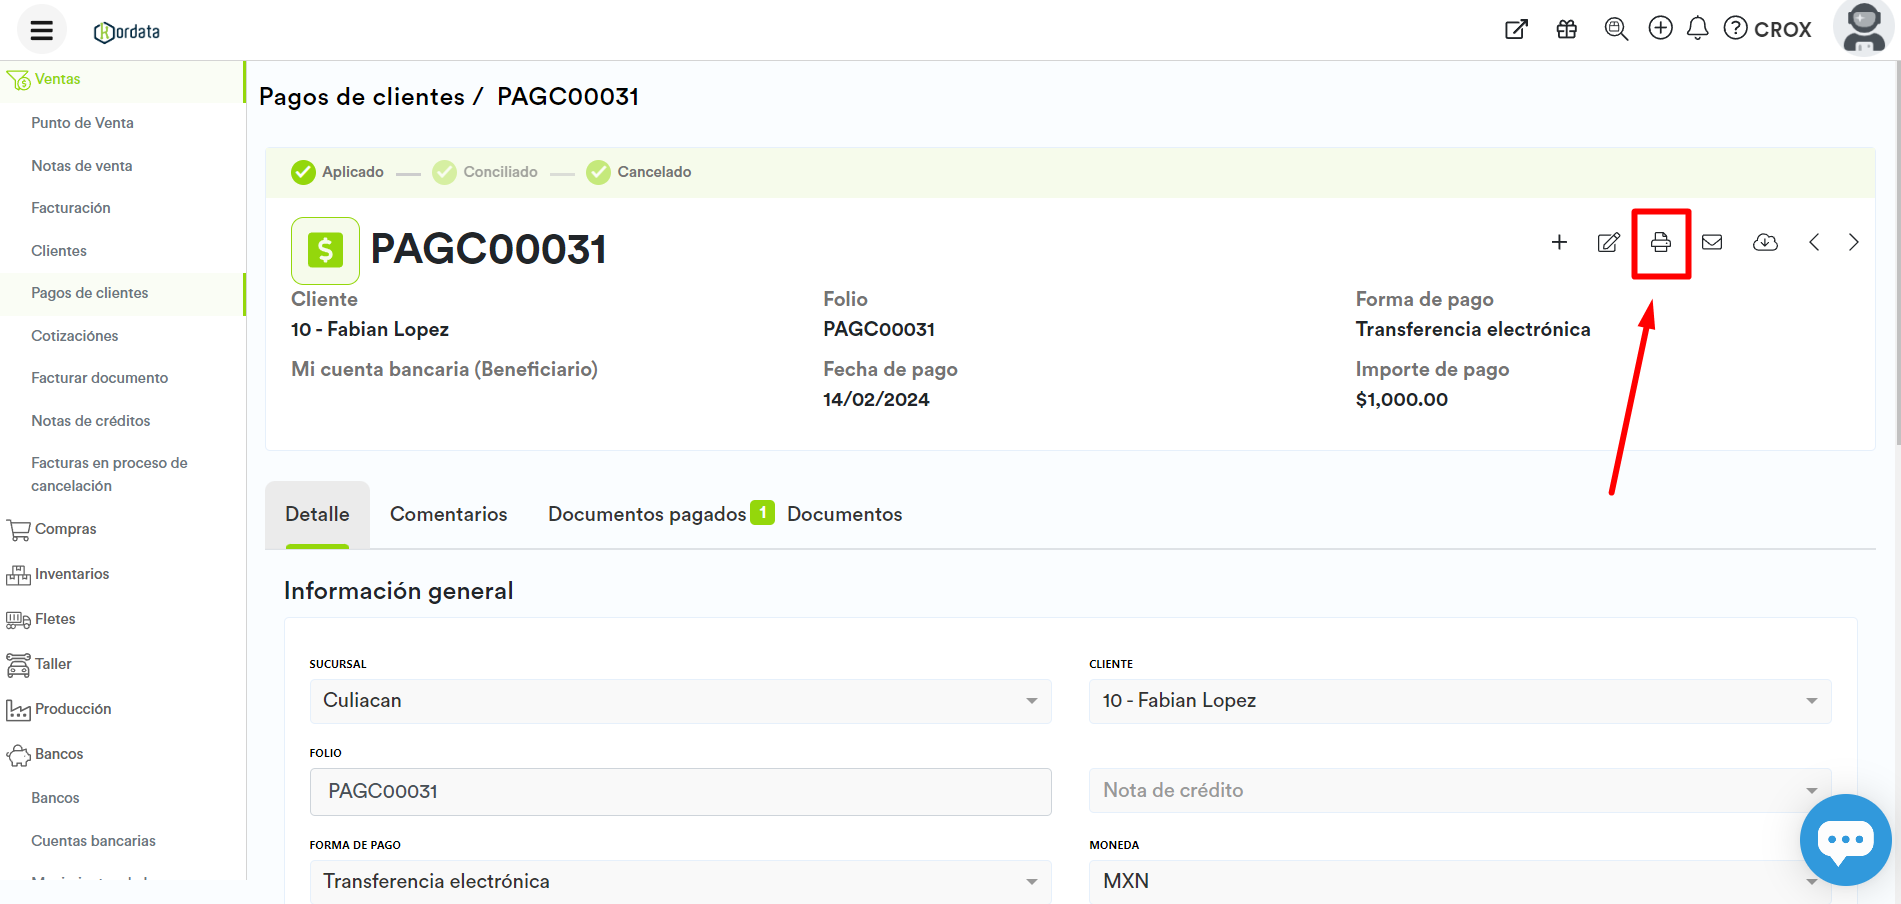Click the Folio input field

[x=680, y=791]
